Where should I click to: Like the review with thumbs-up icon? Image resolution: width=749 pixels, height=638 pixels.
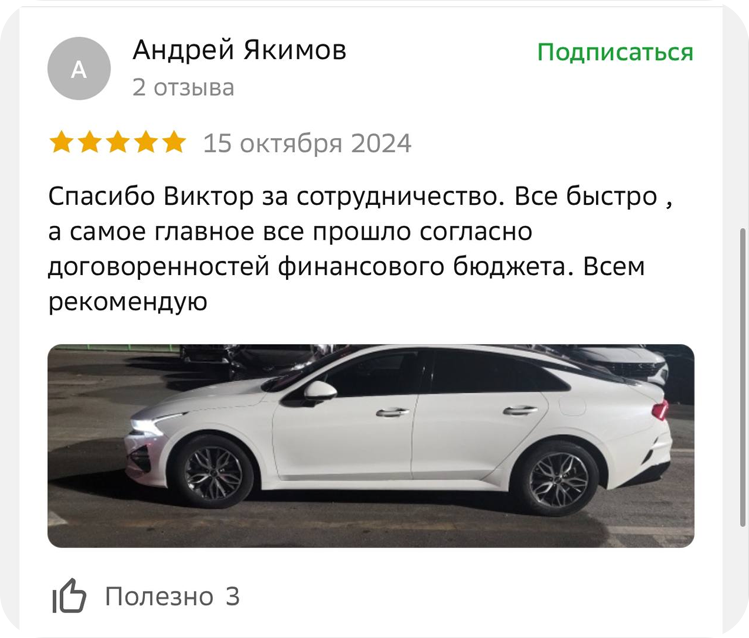(69, 595)
